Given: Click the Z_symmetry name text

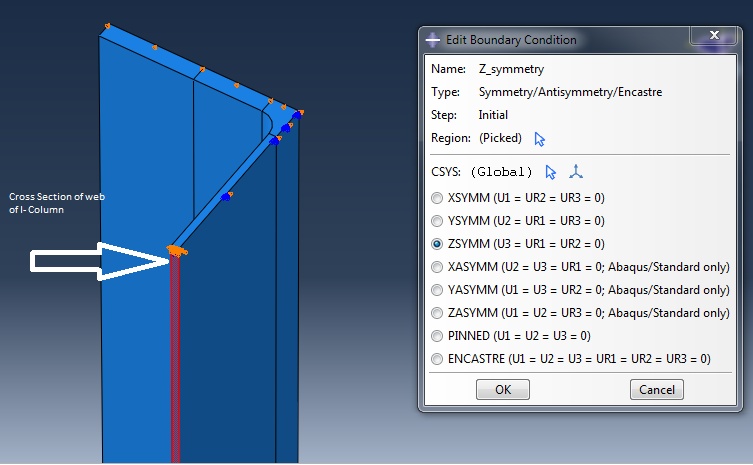Looking at the screenshot, I should click(511, 70).
